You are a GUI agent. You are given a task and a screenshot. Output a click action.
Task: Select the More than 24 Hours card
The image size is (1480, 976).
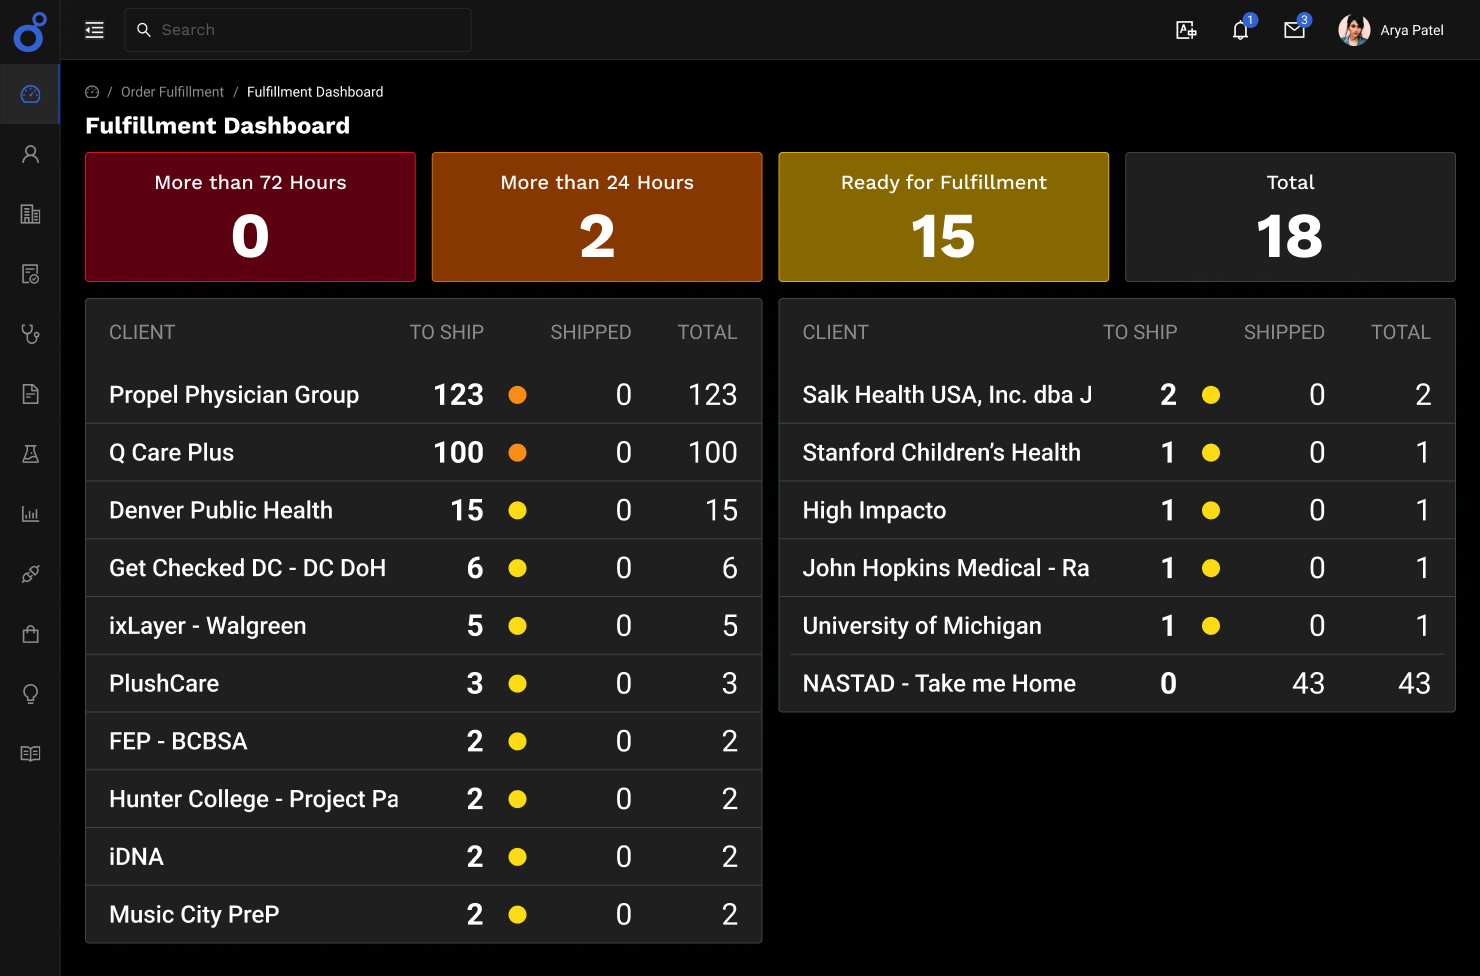click(x=597, y=217)
